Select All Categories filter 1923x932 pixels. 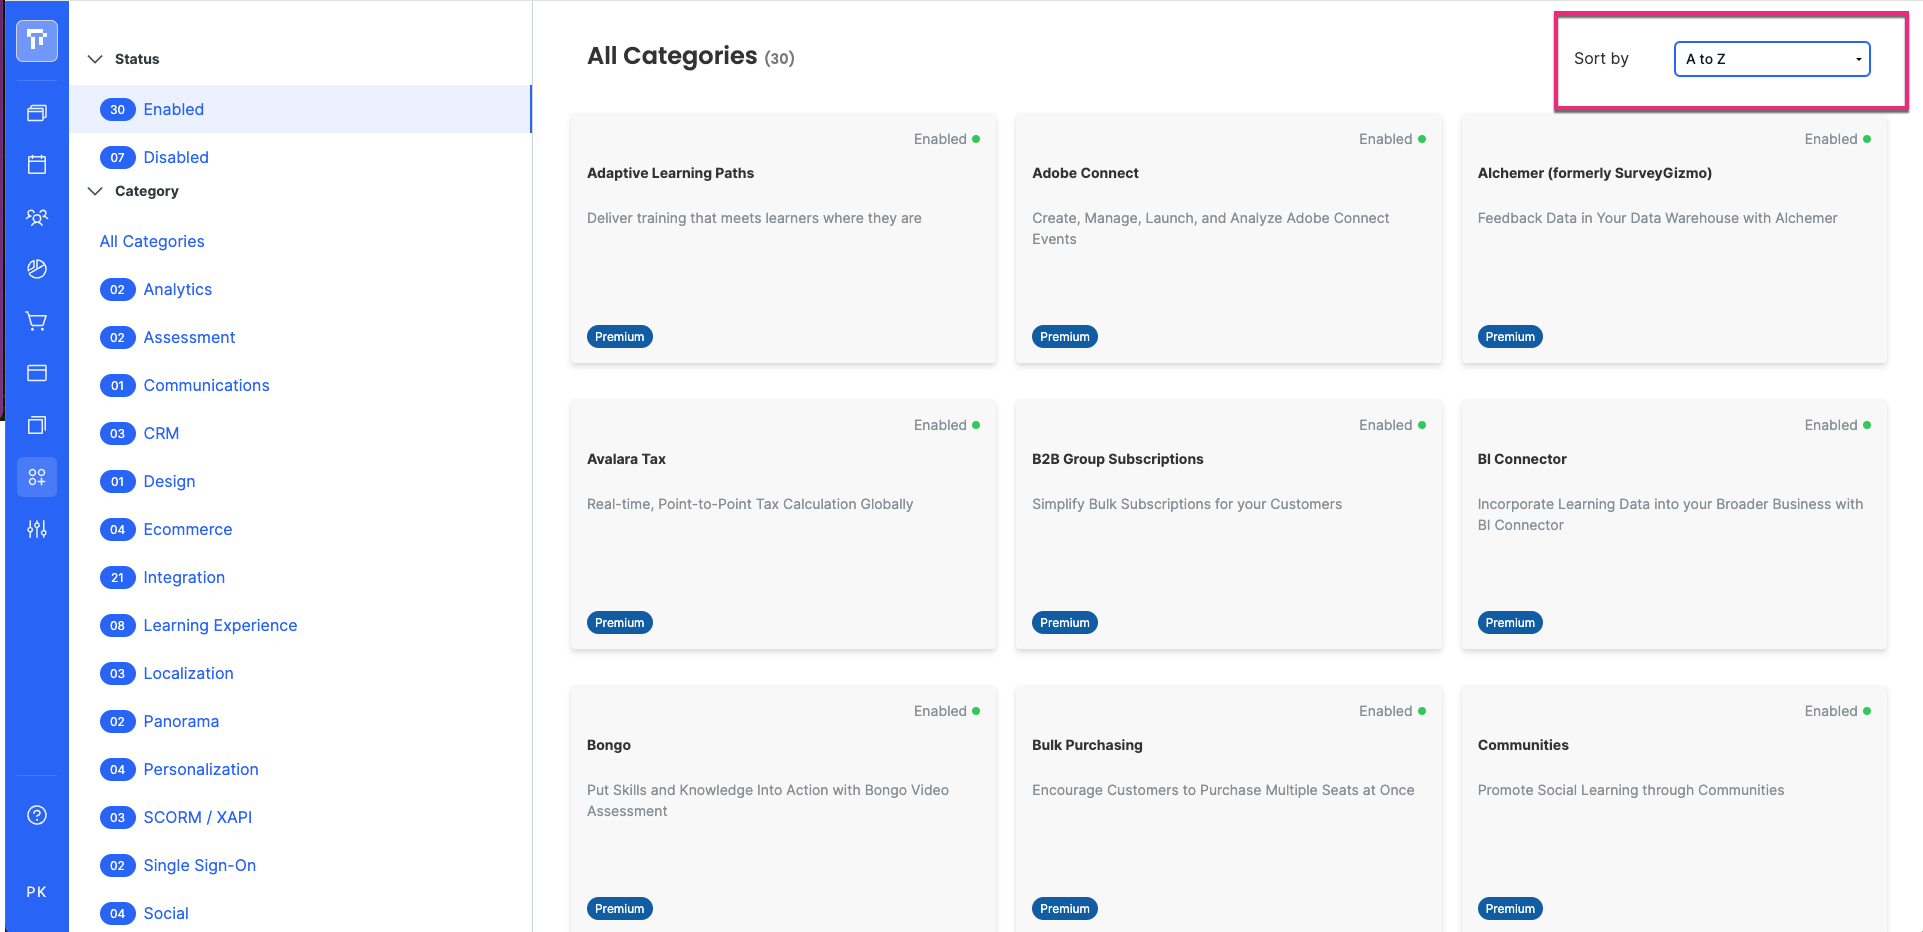[x=152, y=241]
